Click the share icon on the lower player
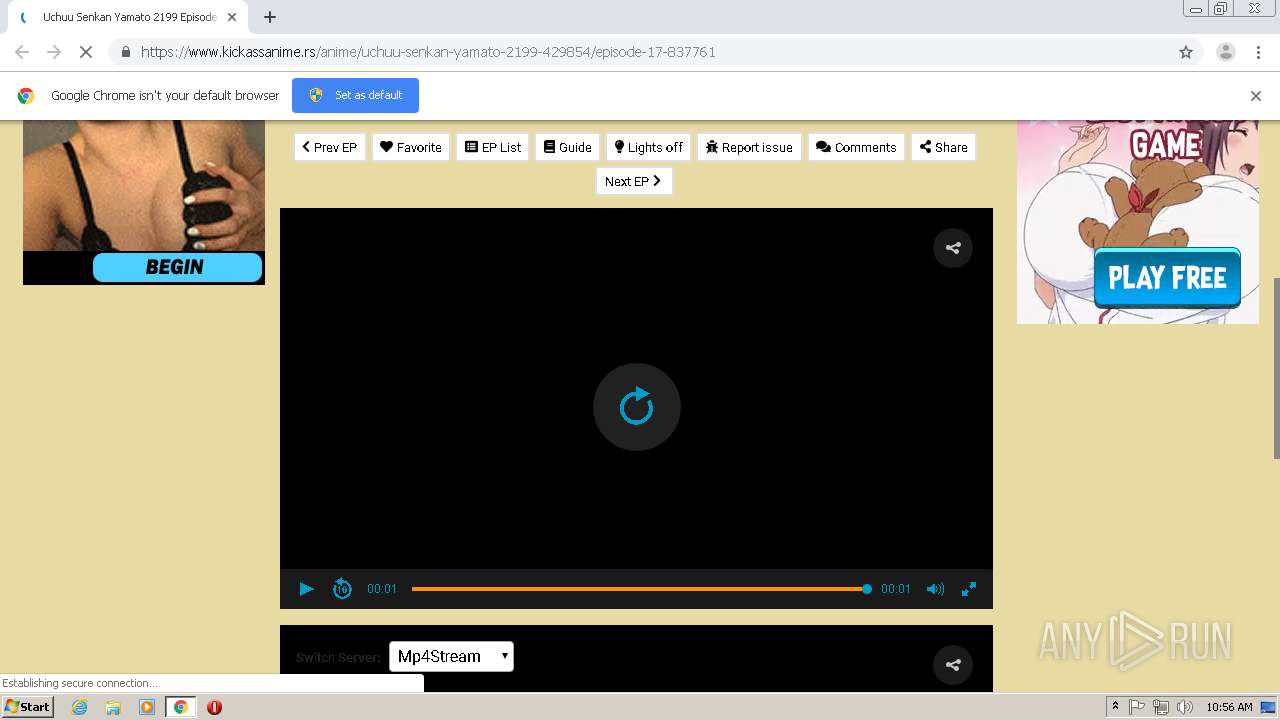Image resolution: width=1280 pixels, height=720 pixels. [x=953, y=664]
